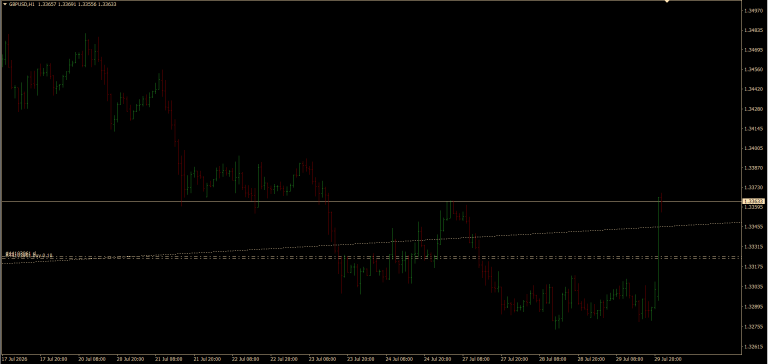768x364 pixels.
Task: Click the 23 Jul 08:00 time label
Action: click(x=322, y=359)
